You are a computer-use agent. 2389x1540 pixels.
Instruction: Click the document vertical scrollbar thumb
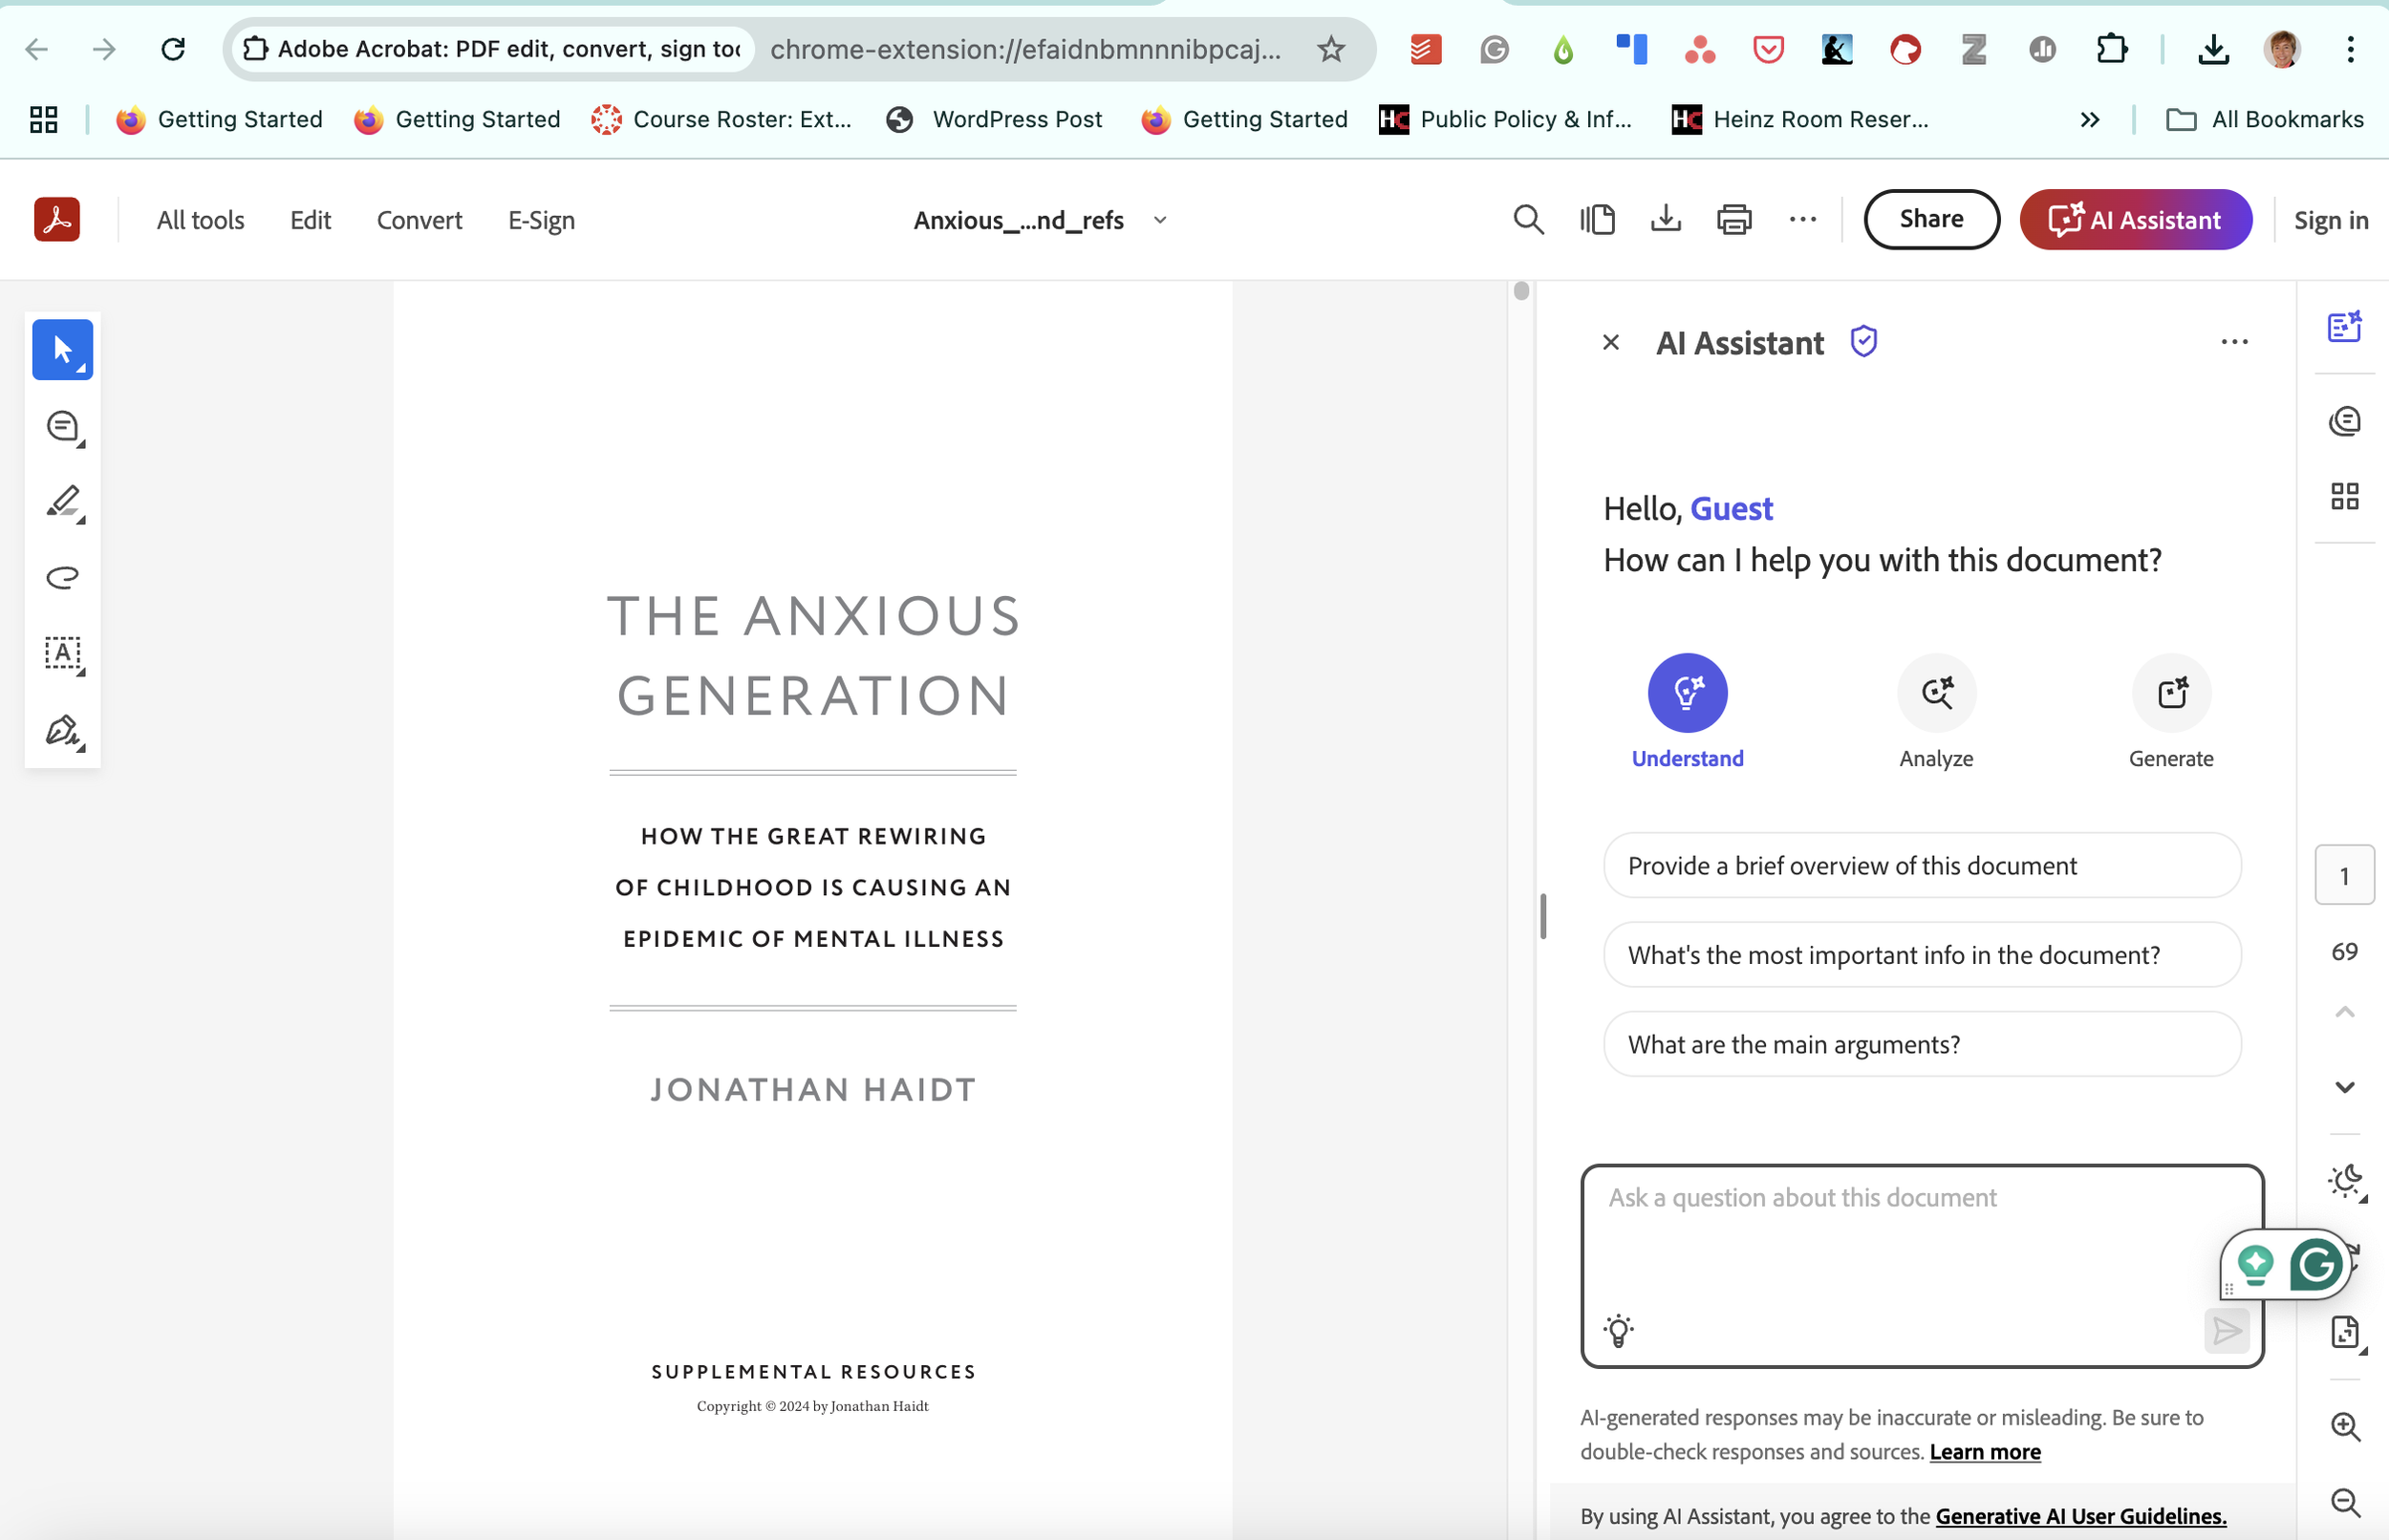1521,291
